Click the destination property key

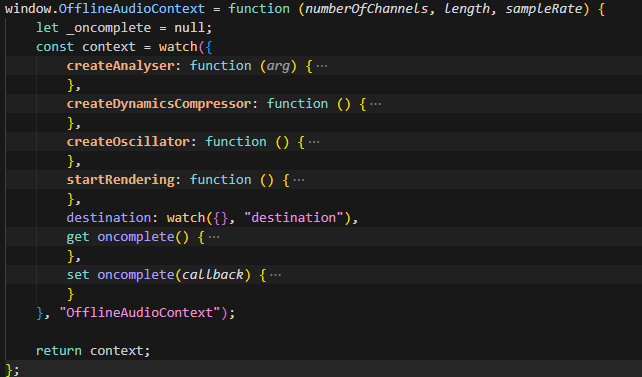click(x=109, y=218)
